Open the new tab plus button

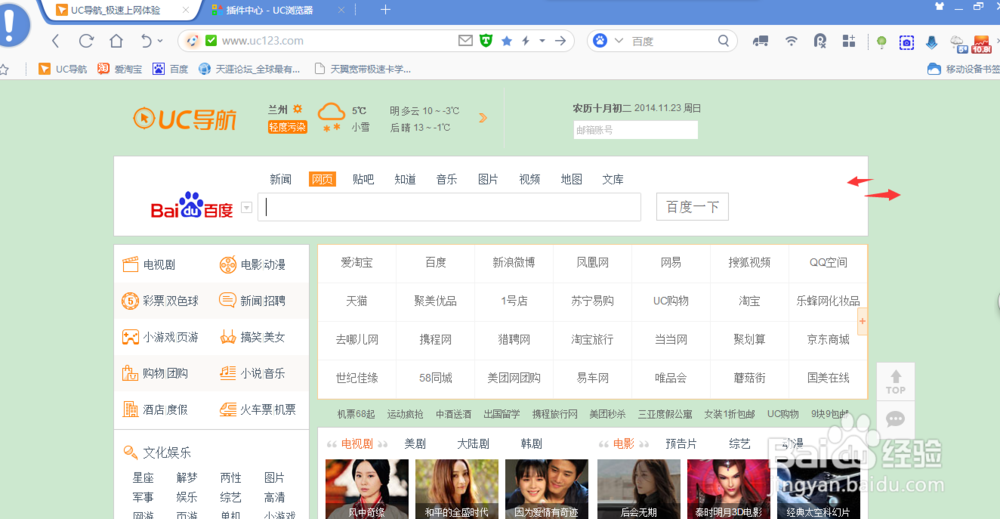tap(385, 10)
